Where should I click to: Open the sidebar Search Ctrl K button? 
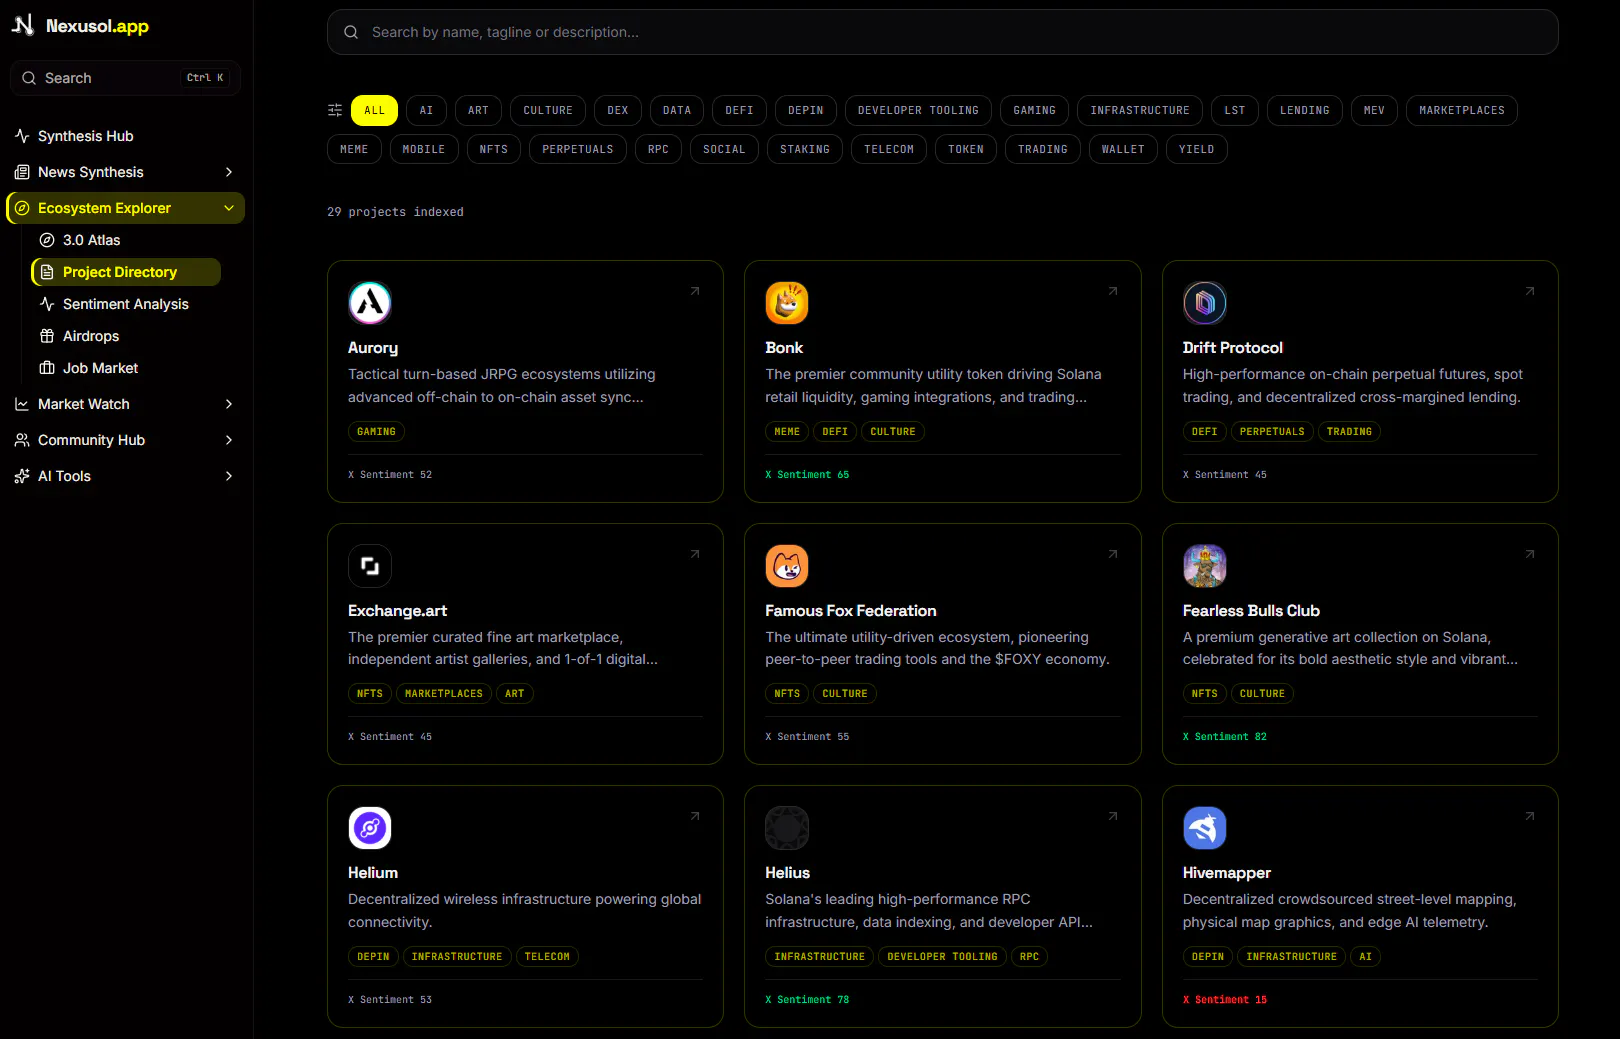click(126, 78)
